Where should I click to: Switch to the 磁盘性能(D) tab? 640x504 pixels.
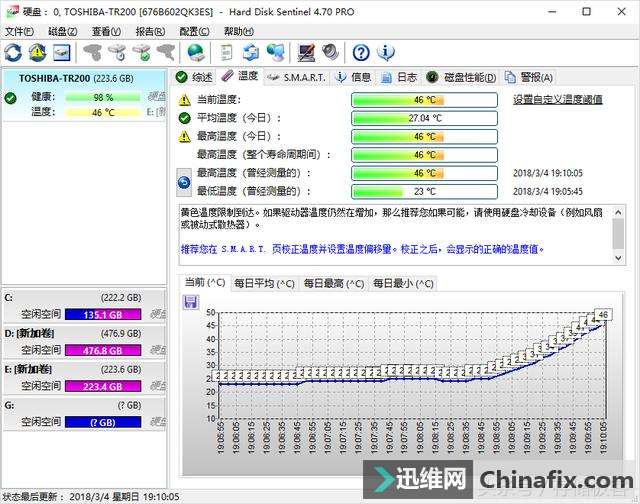[462, 77]
